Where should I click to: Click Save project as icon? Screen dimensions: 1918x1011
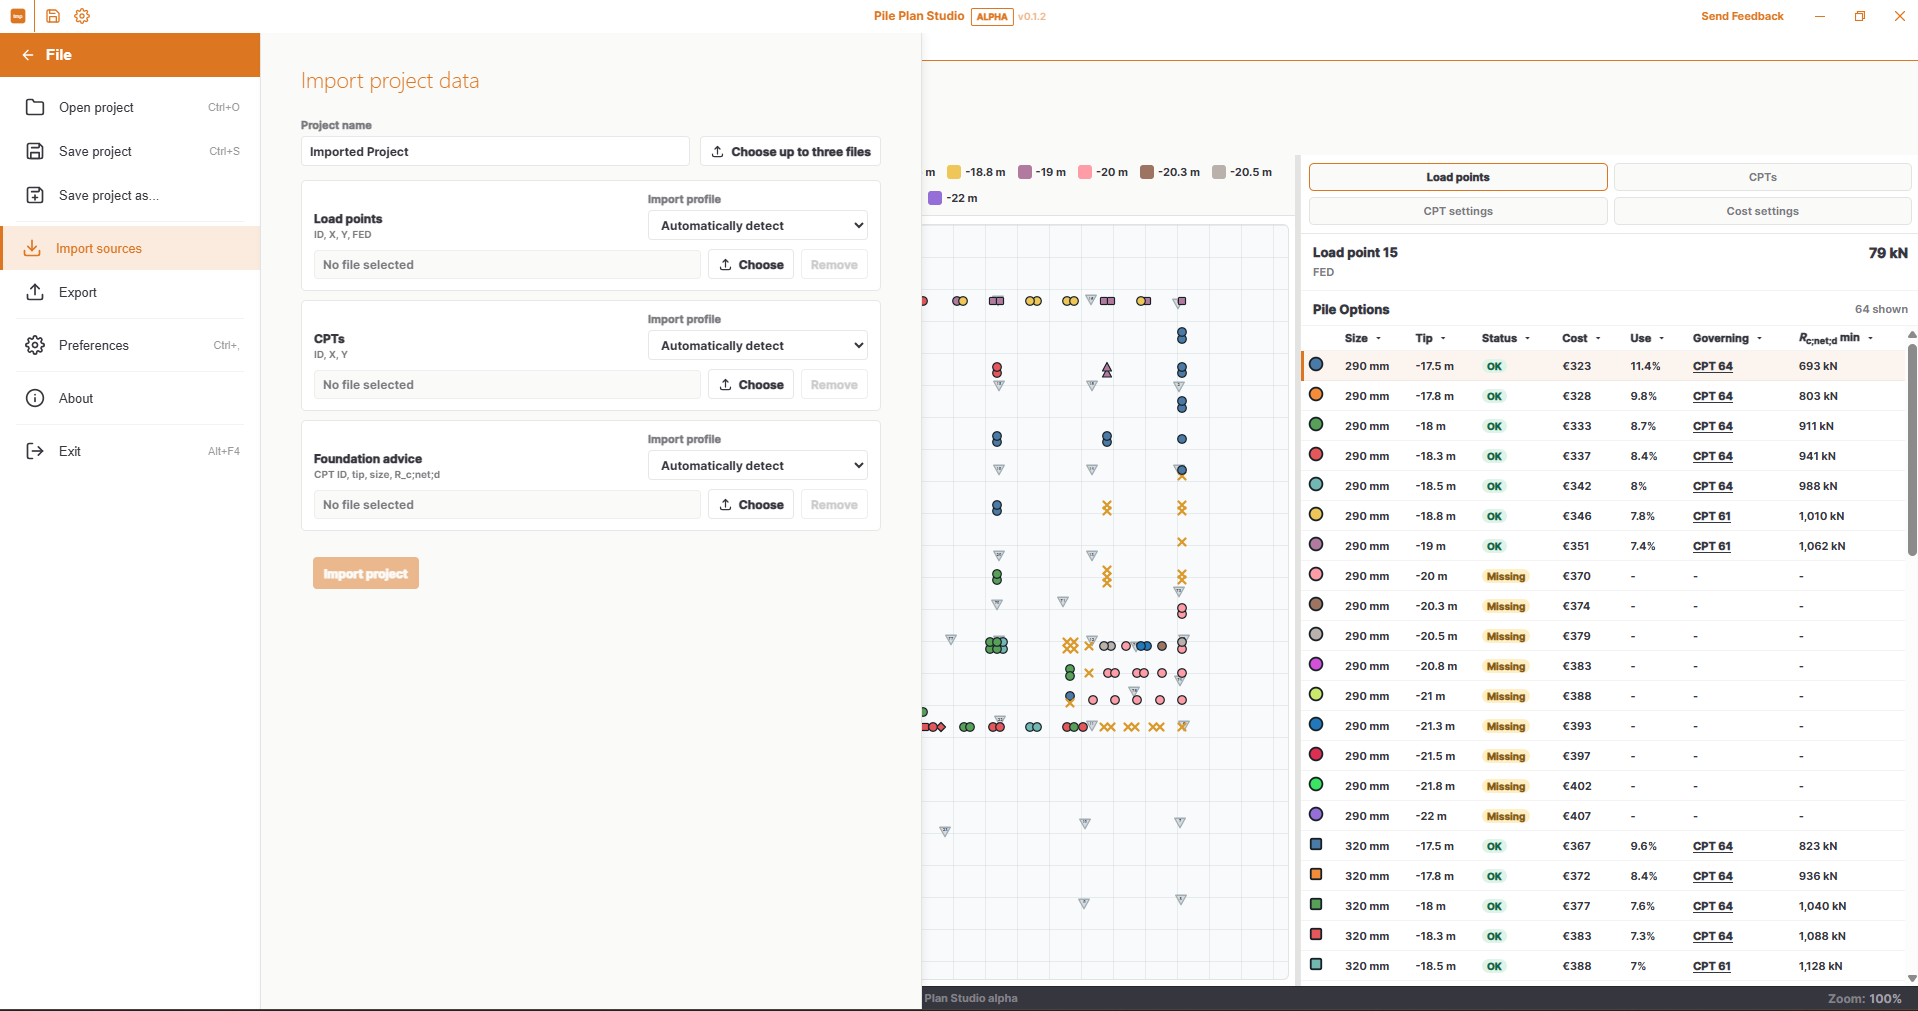click(35, 195)
